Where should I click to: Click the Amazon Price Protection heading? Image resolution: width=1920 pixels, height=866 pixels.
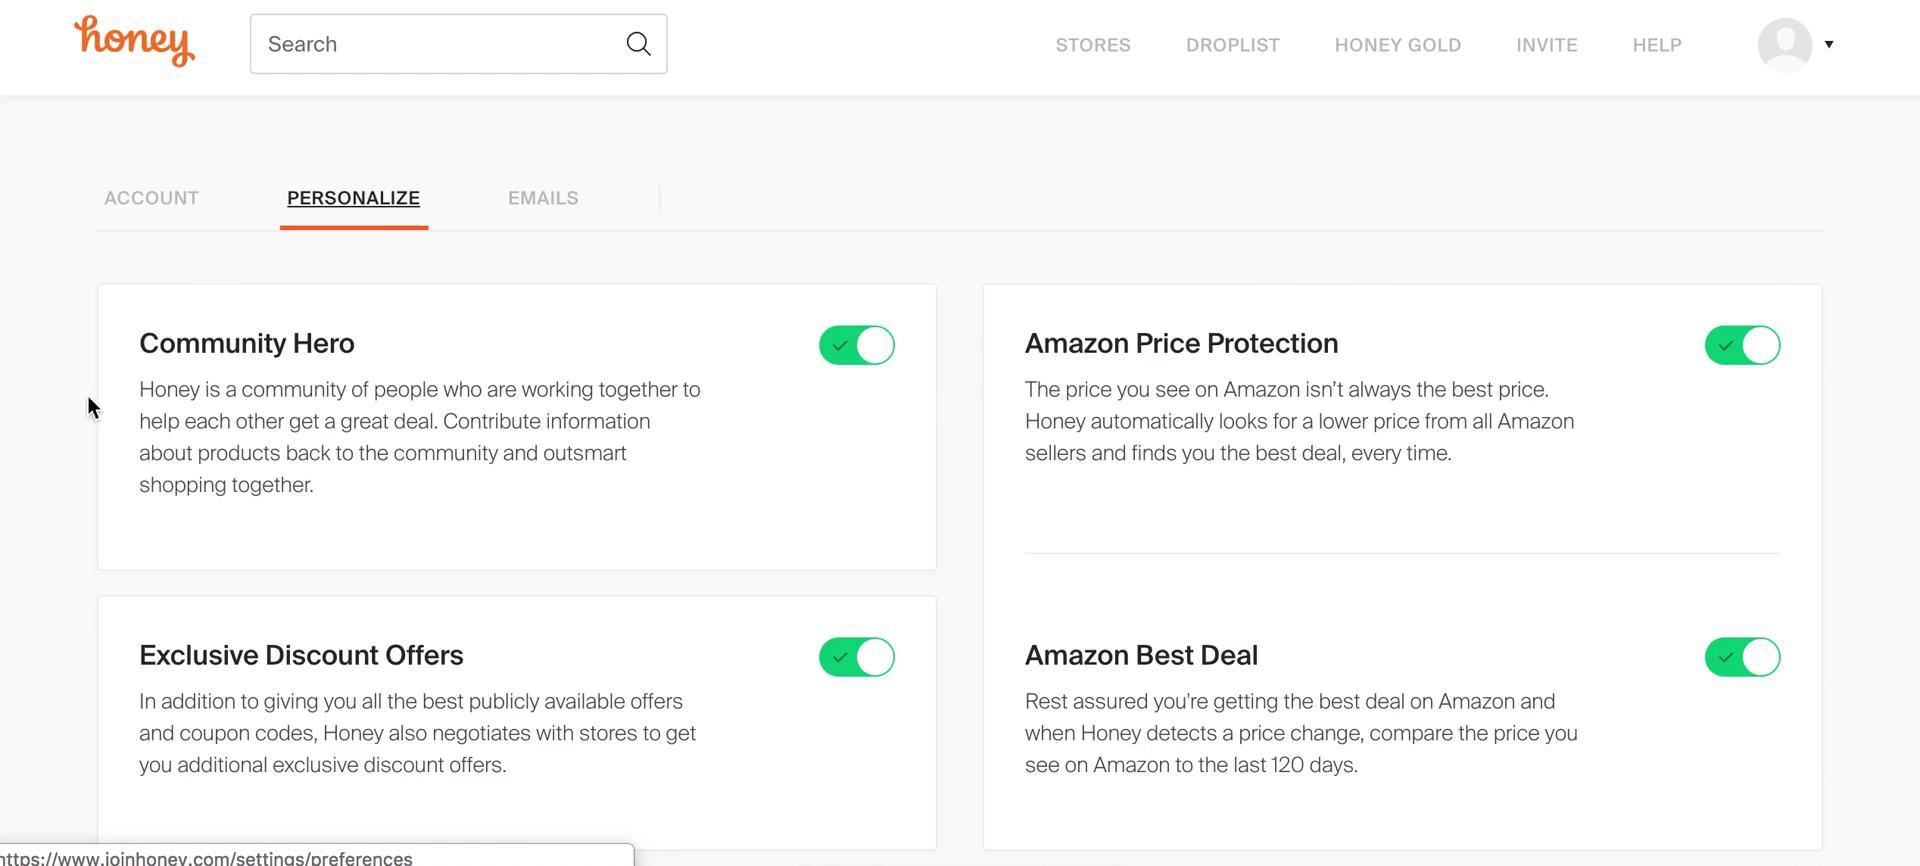(x=1181, y=343)
